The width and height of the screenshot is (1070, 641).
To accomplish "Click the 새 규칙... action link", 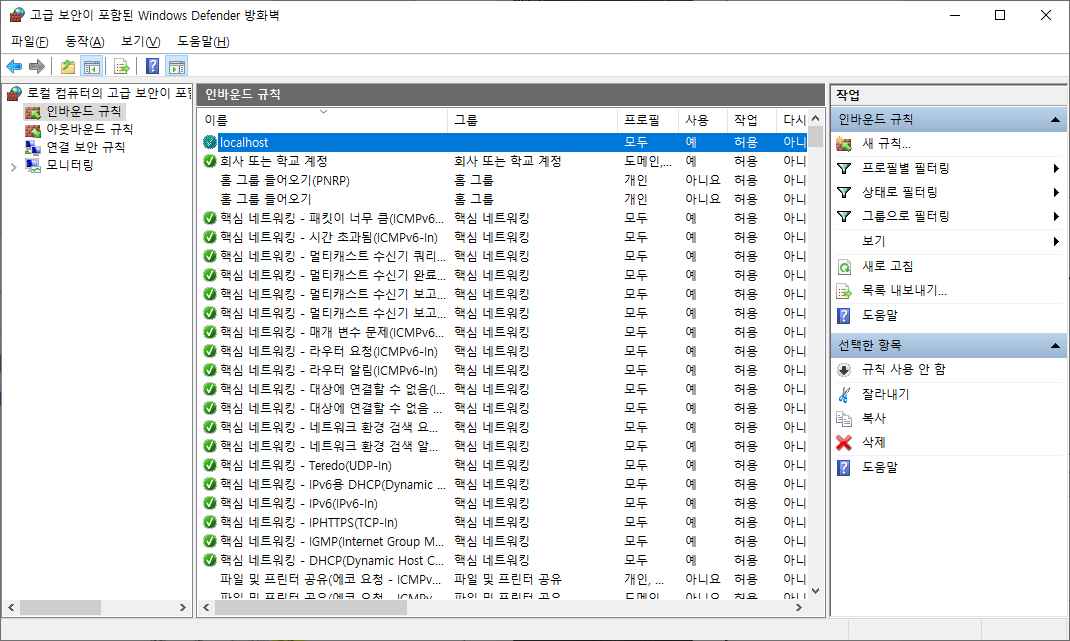I will pos(886,144).
